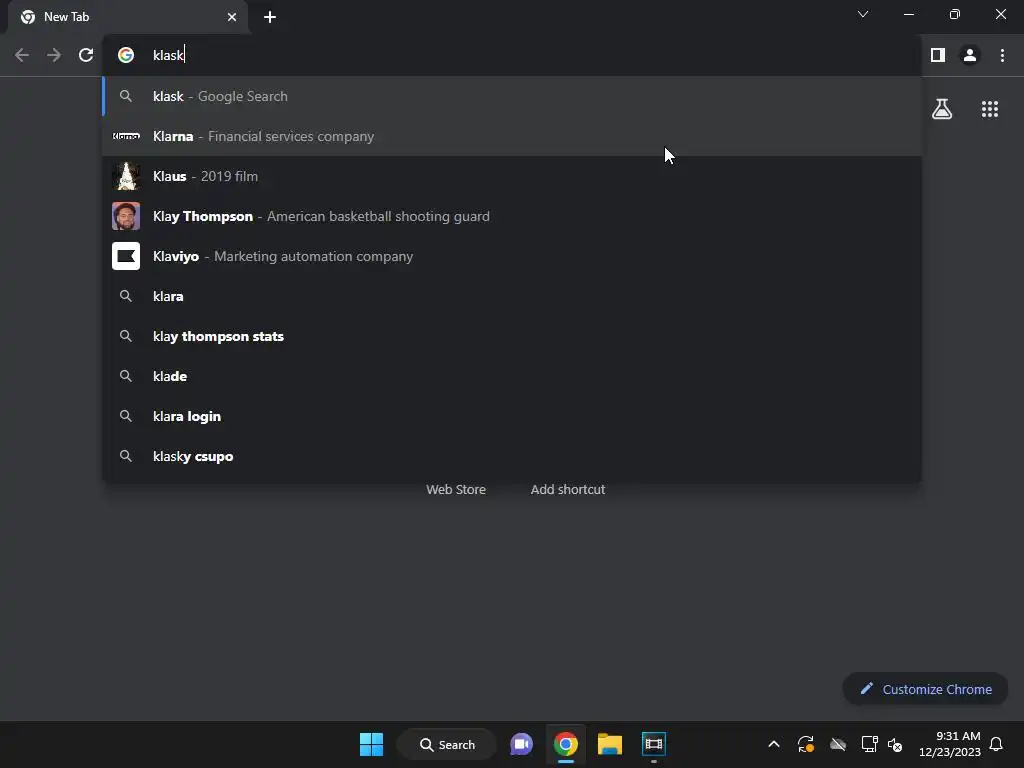Viewport: 1024px width, 768px height.
Task: Focus the address bar containing klask
Action: (512, 55)
